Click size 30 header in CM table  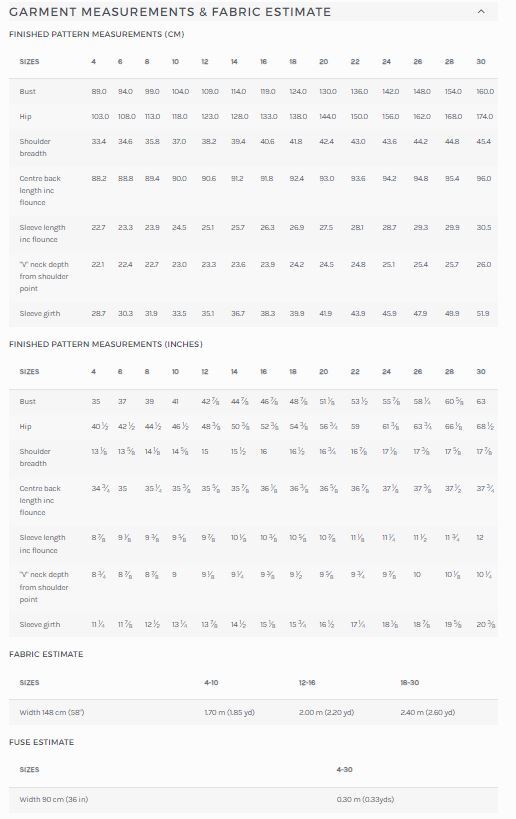point(480,62)
